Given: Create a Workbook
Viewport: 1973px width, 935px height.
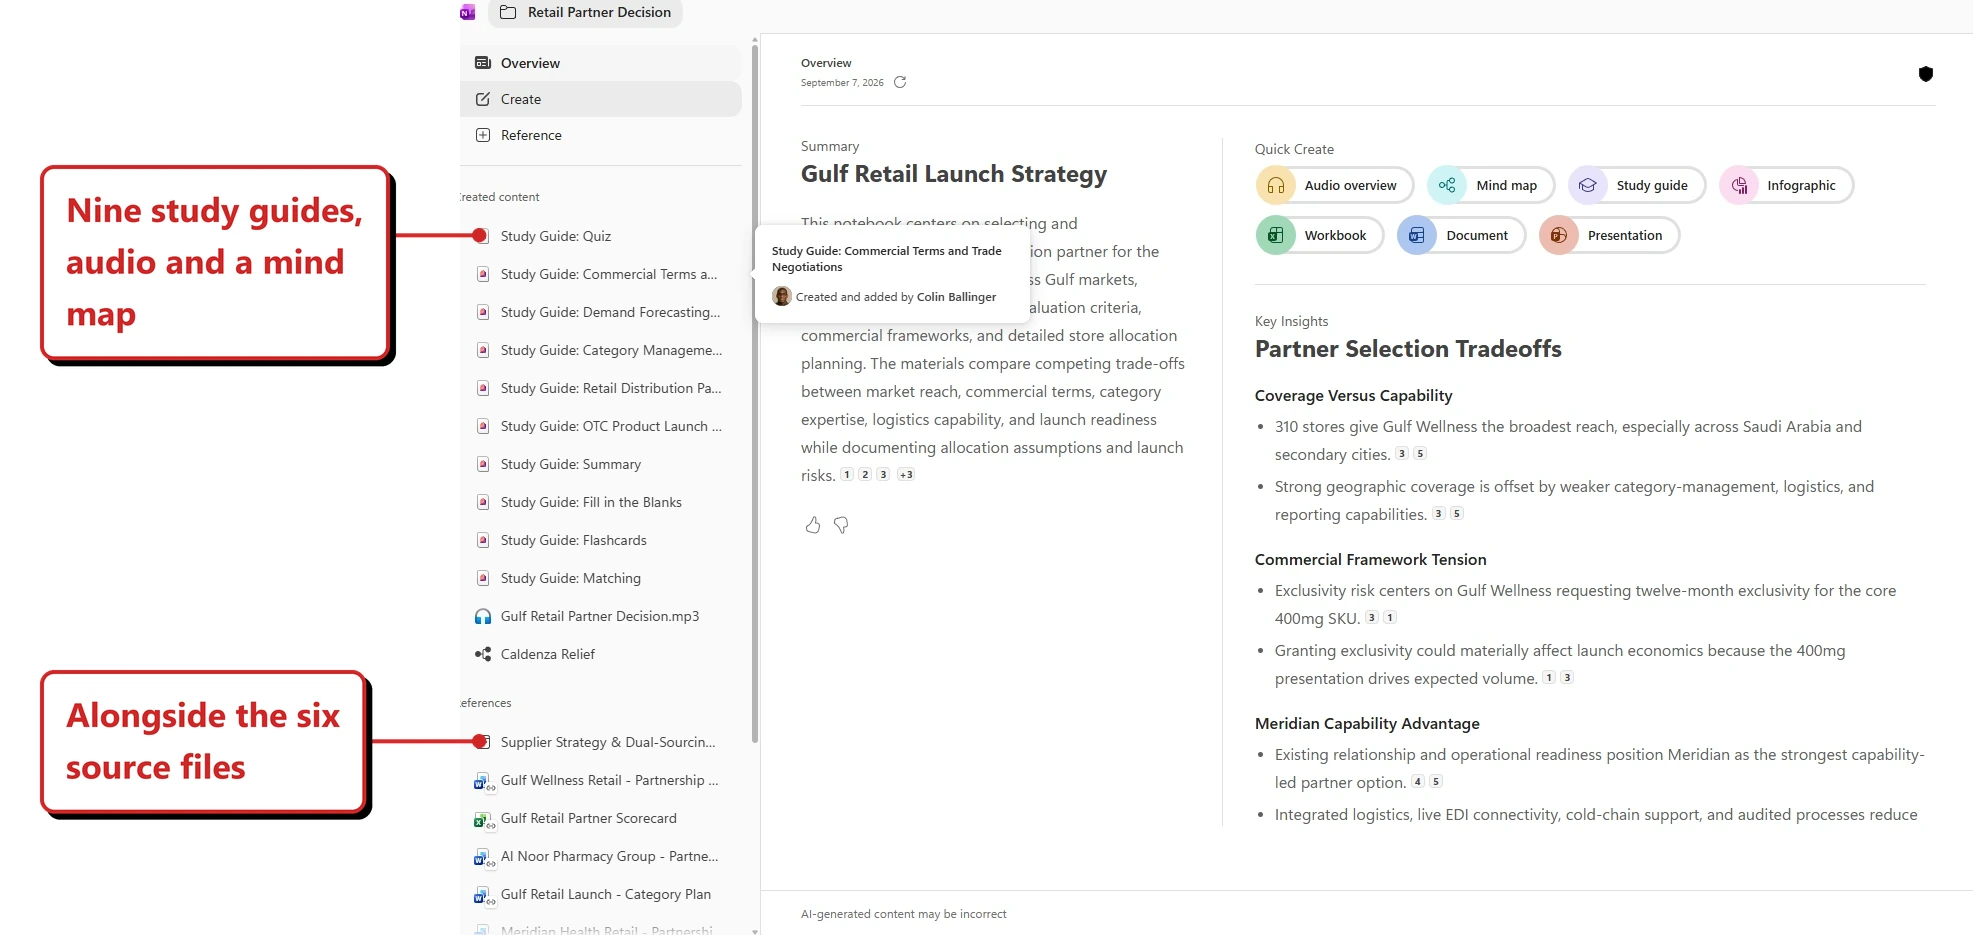Looking at the screenshot, I should point(1319,235).
